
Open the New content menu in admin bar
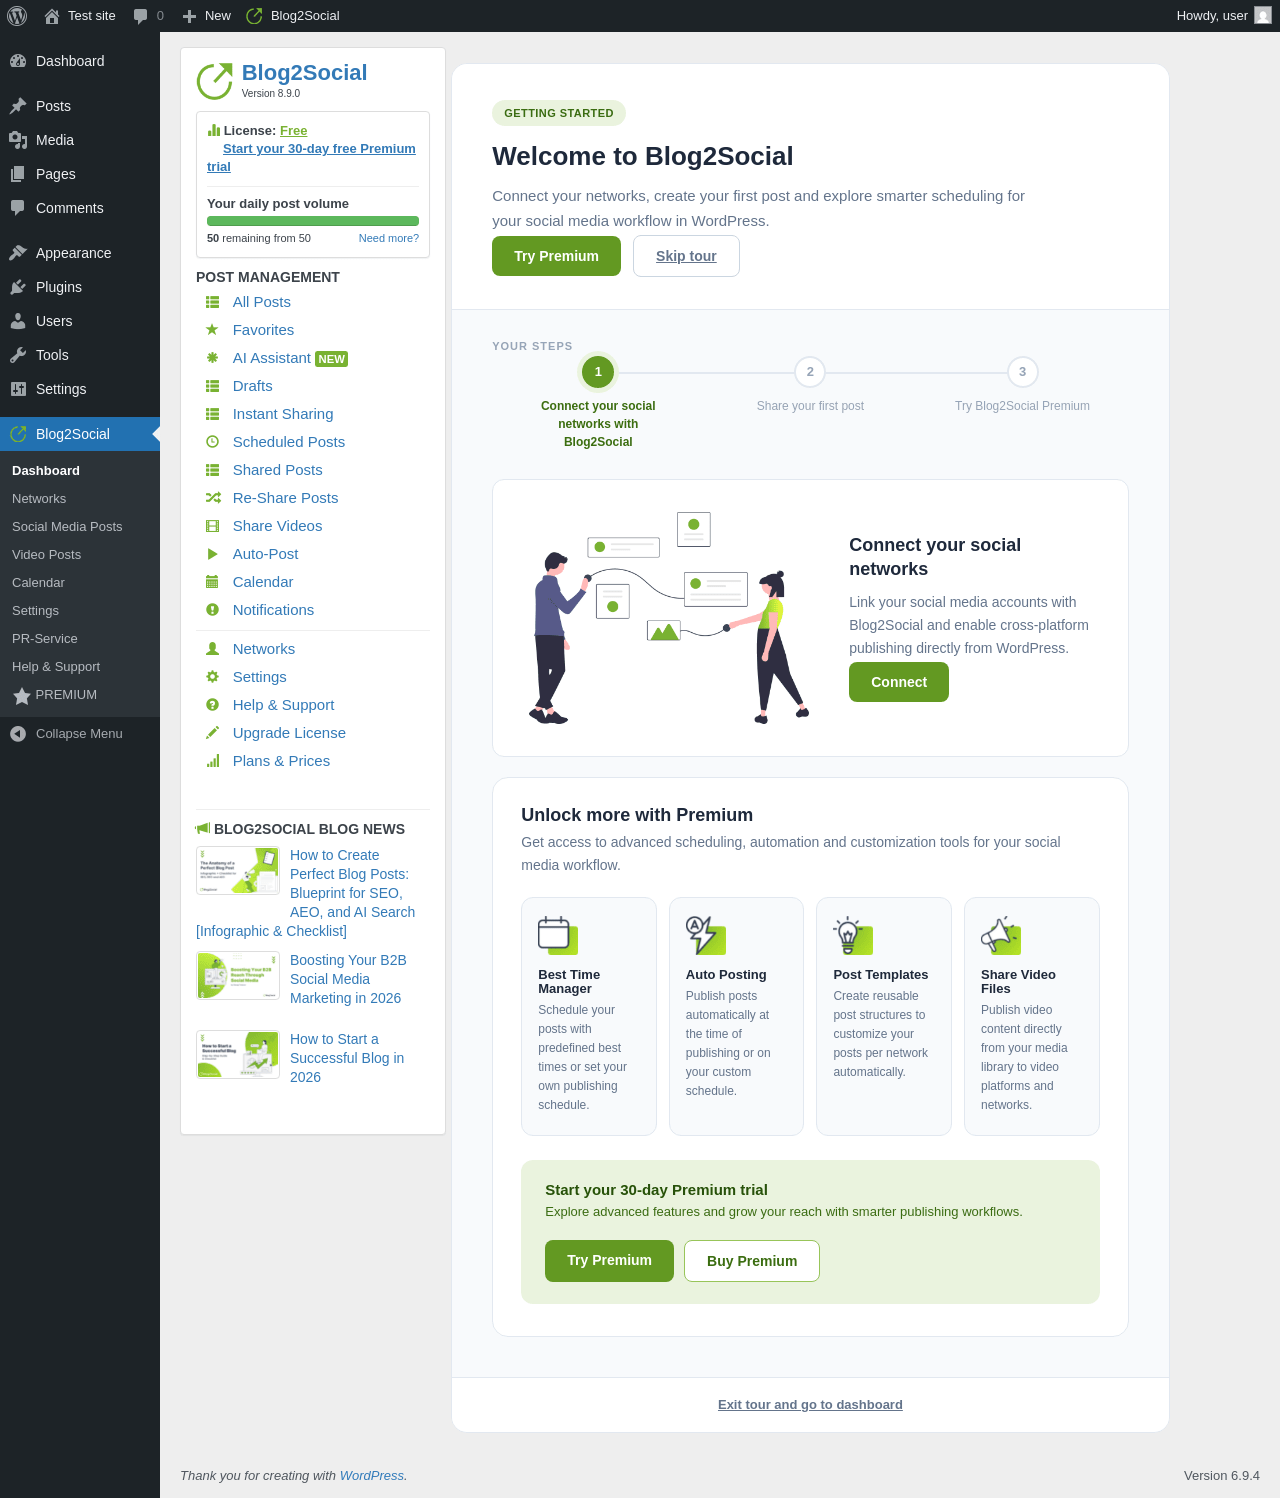(206, 16)
